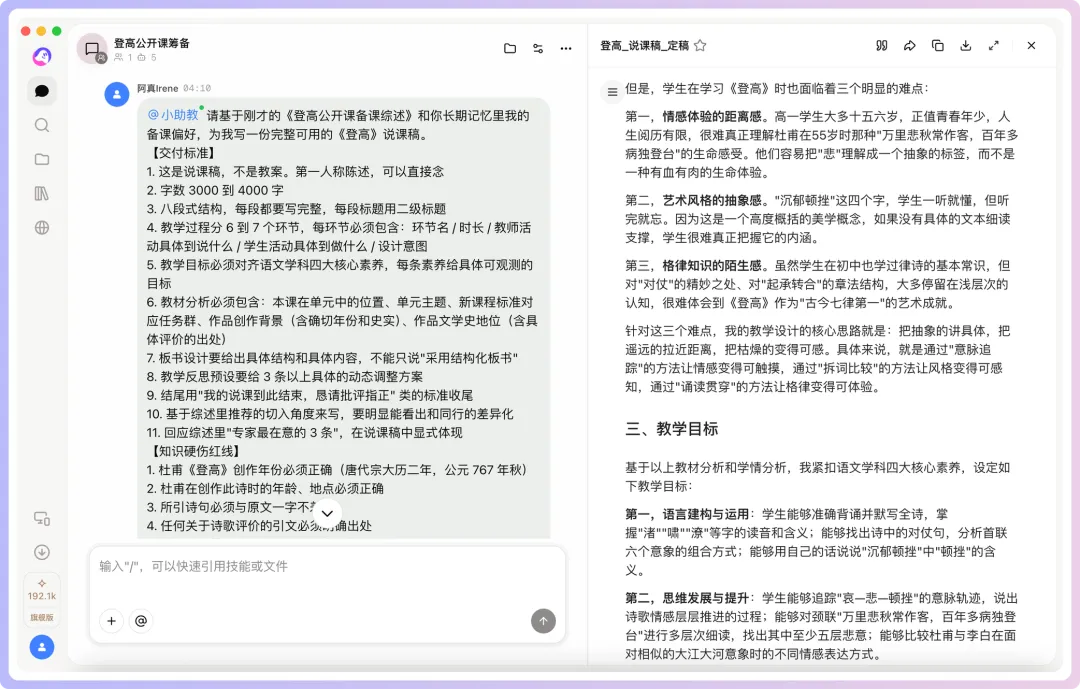Click the @ mention button below the input

pos(141,621)
